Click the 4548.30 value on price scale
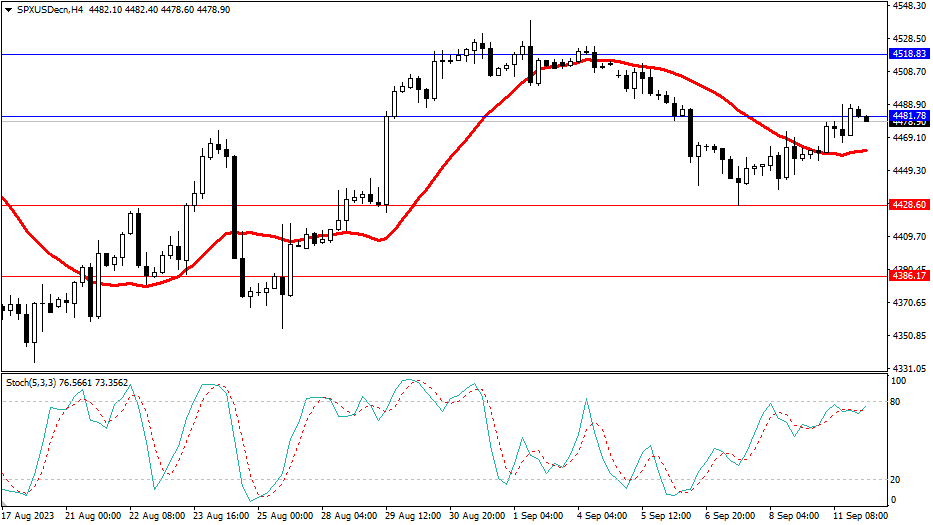The height and width of the screenshot is (525, 933). [909, 6]
